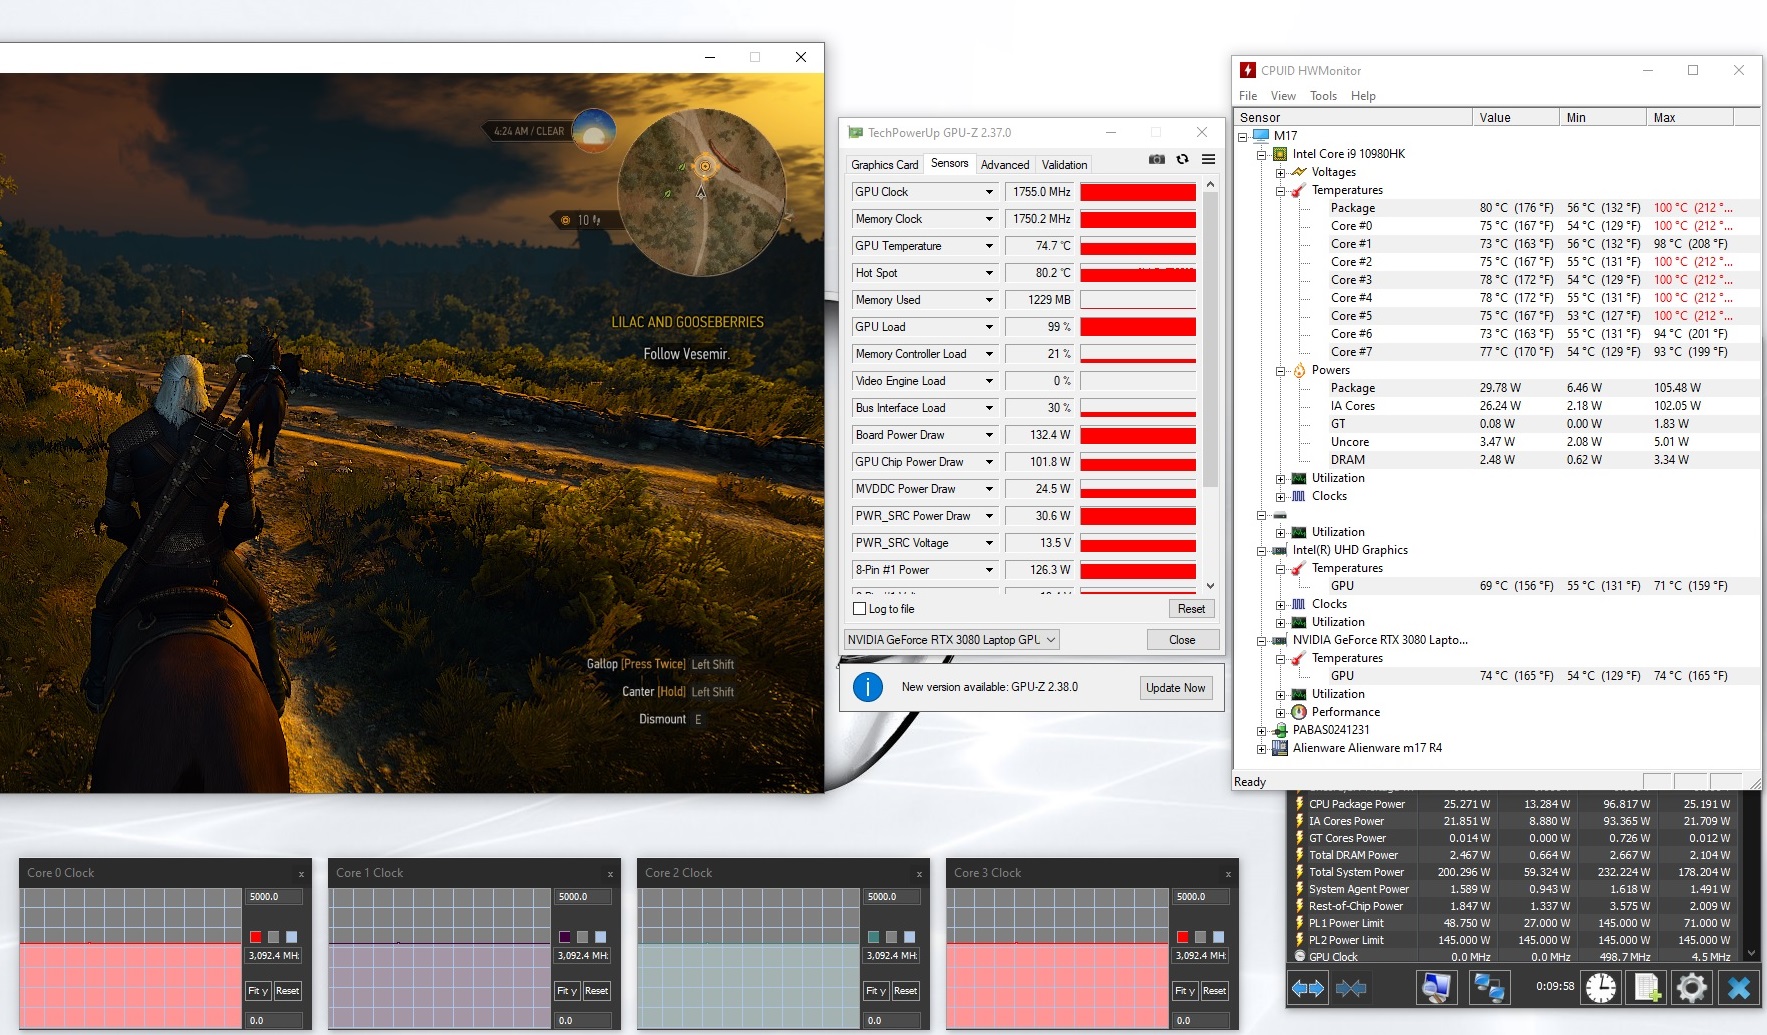Open the Tools menu in HWMonitor
1767x1035 pixels.
click(x=1323, y=96)
